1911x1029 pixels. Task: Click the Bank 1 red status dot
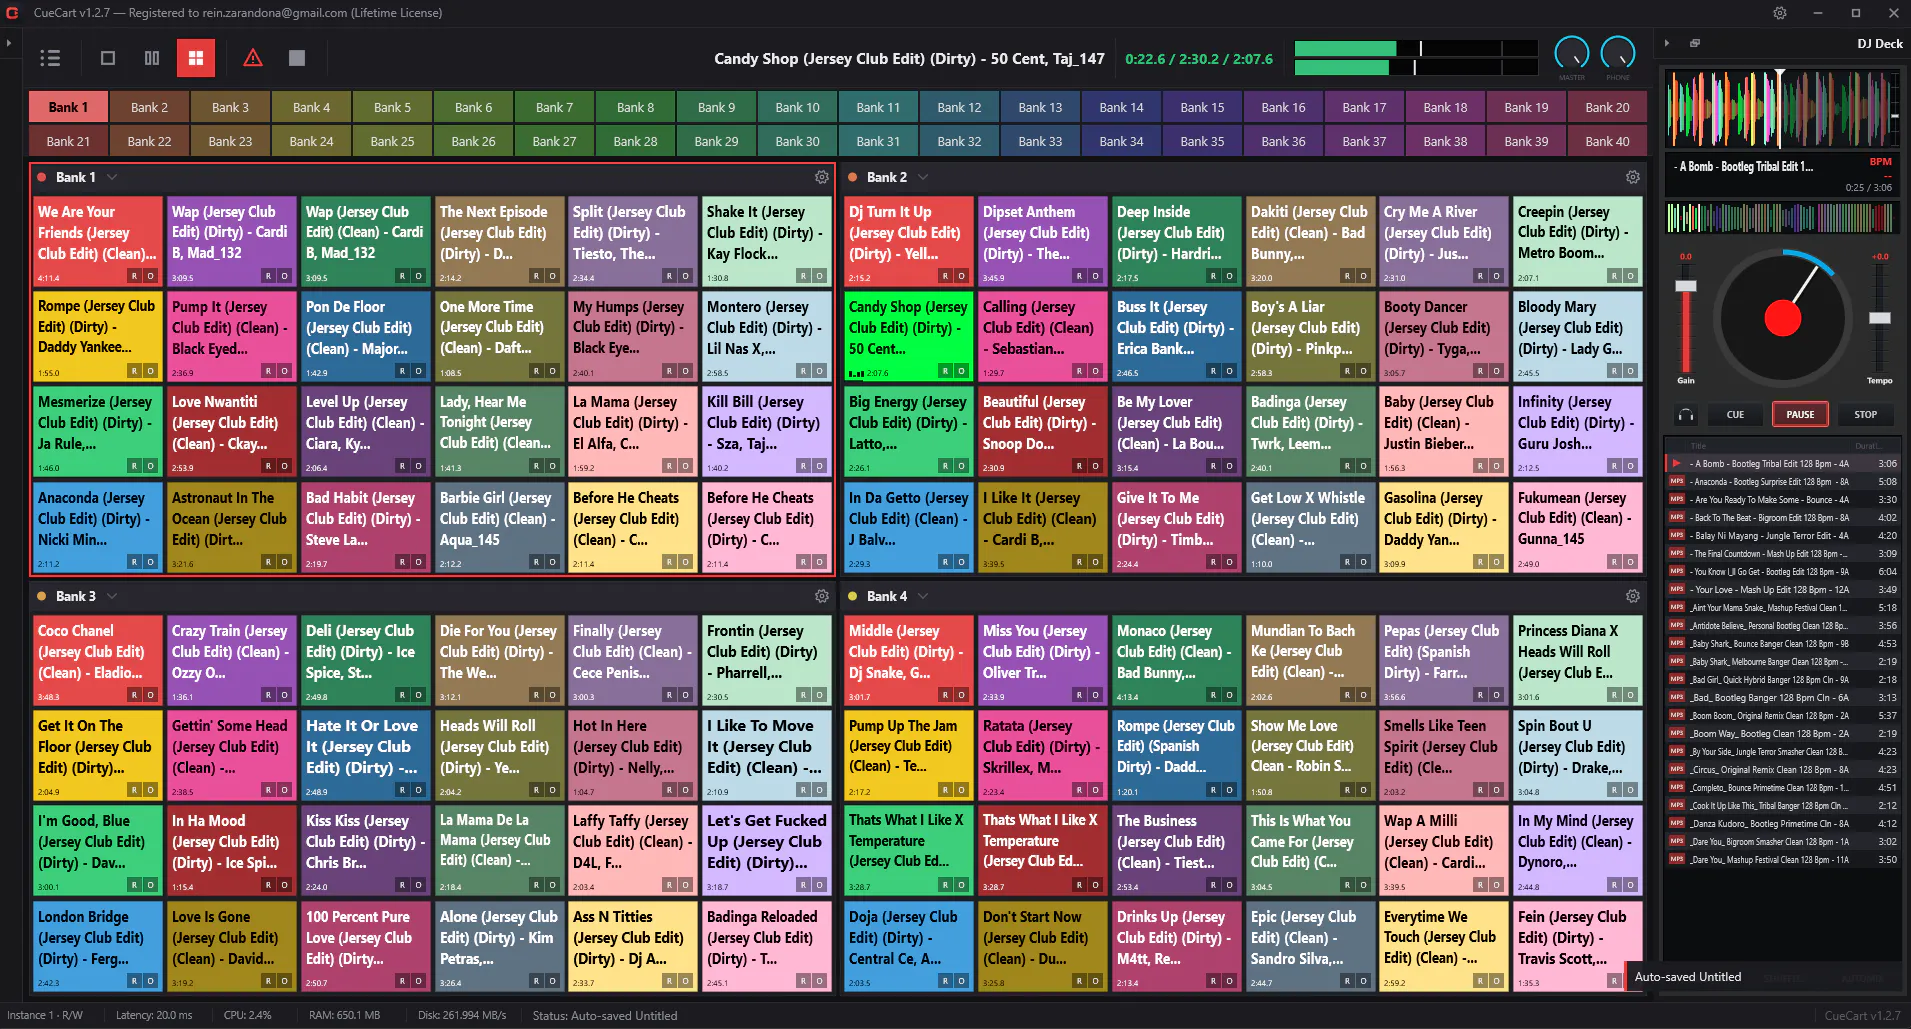click(x=42, y=177)
